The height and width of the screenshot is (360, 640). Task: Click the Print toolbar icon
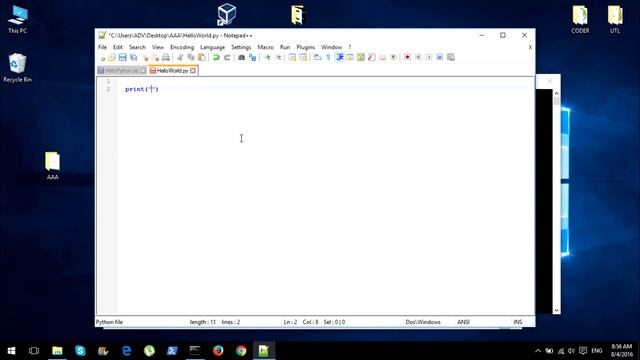click(166, 58)
